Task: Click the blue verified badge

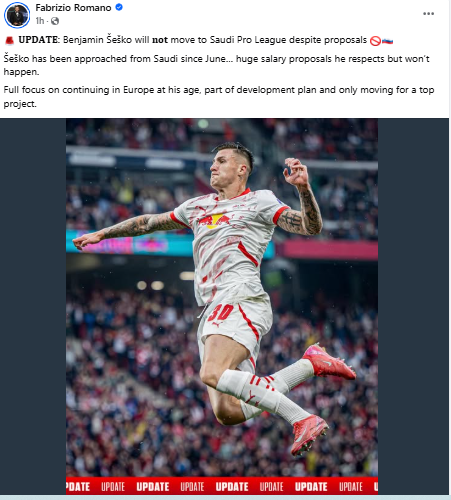Action: point(119,7)
